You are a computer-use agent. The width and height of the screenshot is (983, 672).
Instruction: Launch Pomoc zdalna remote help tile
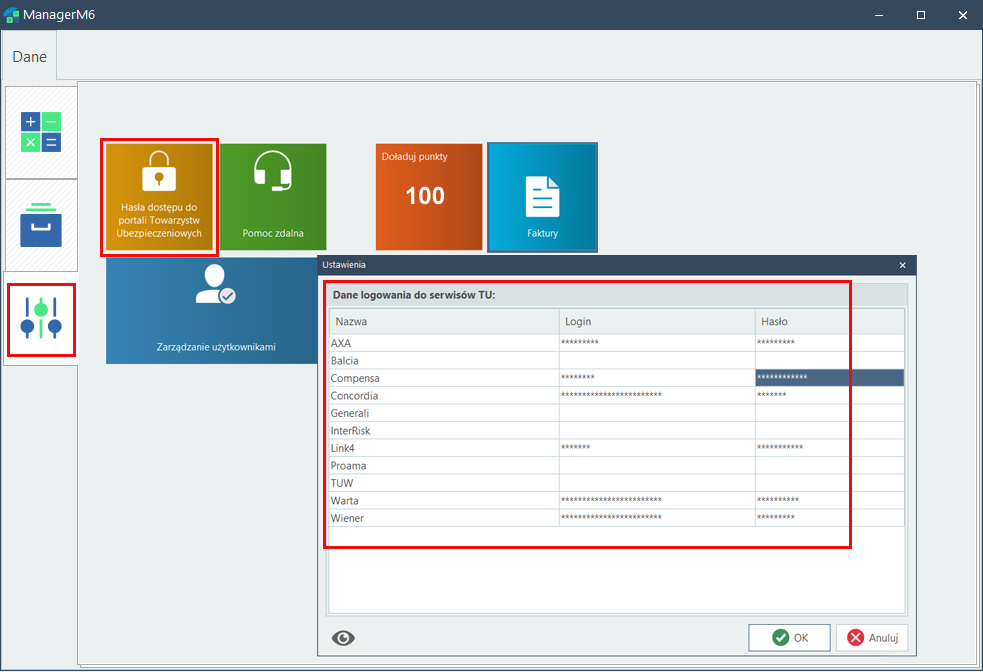coord(273,197)
